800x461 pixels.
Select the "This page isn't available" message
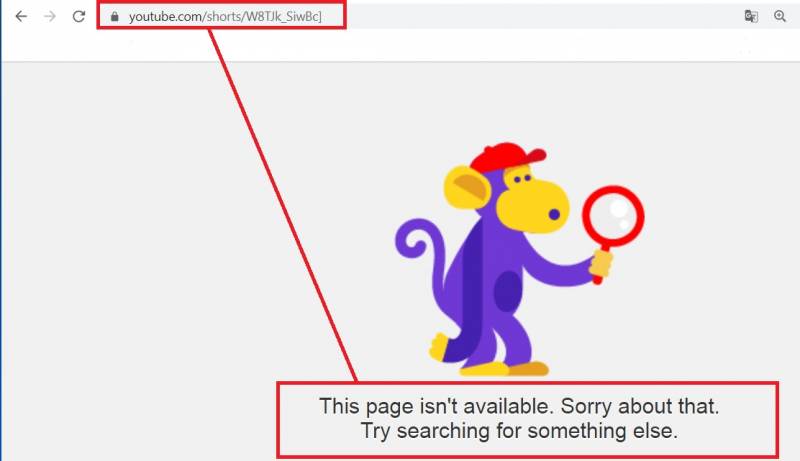pos(518,406)
